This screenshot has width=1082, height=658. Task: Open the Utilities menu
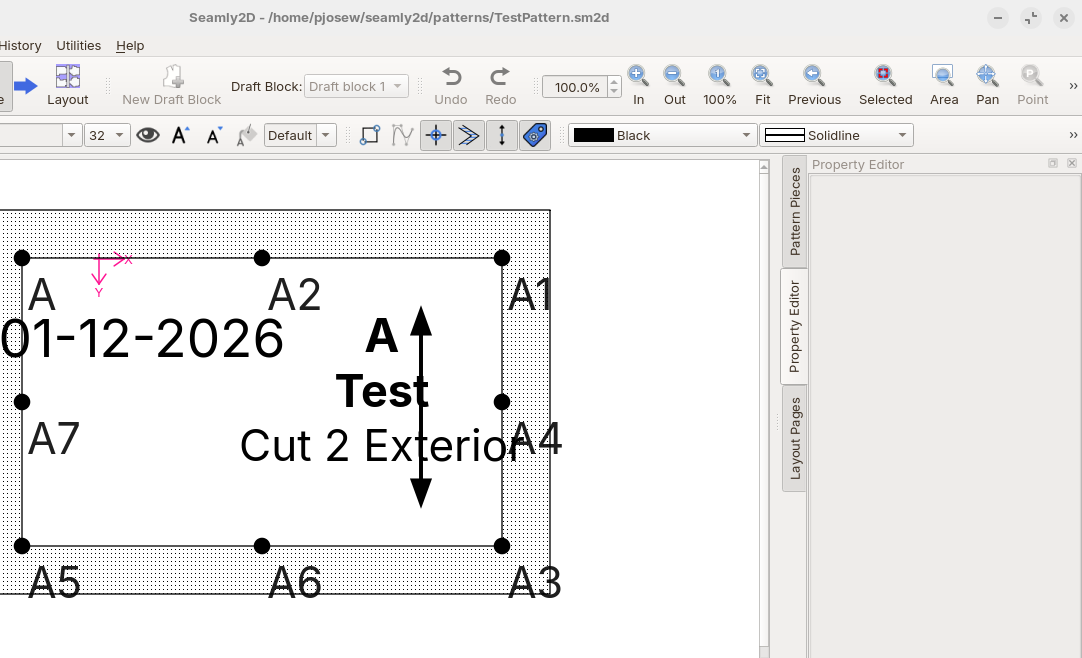tap(78, 46)
